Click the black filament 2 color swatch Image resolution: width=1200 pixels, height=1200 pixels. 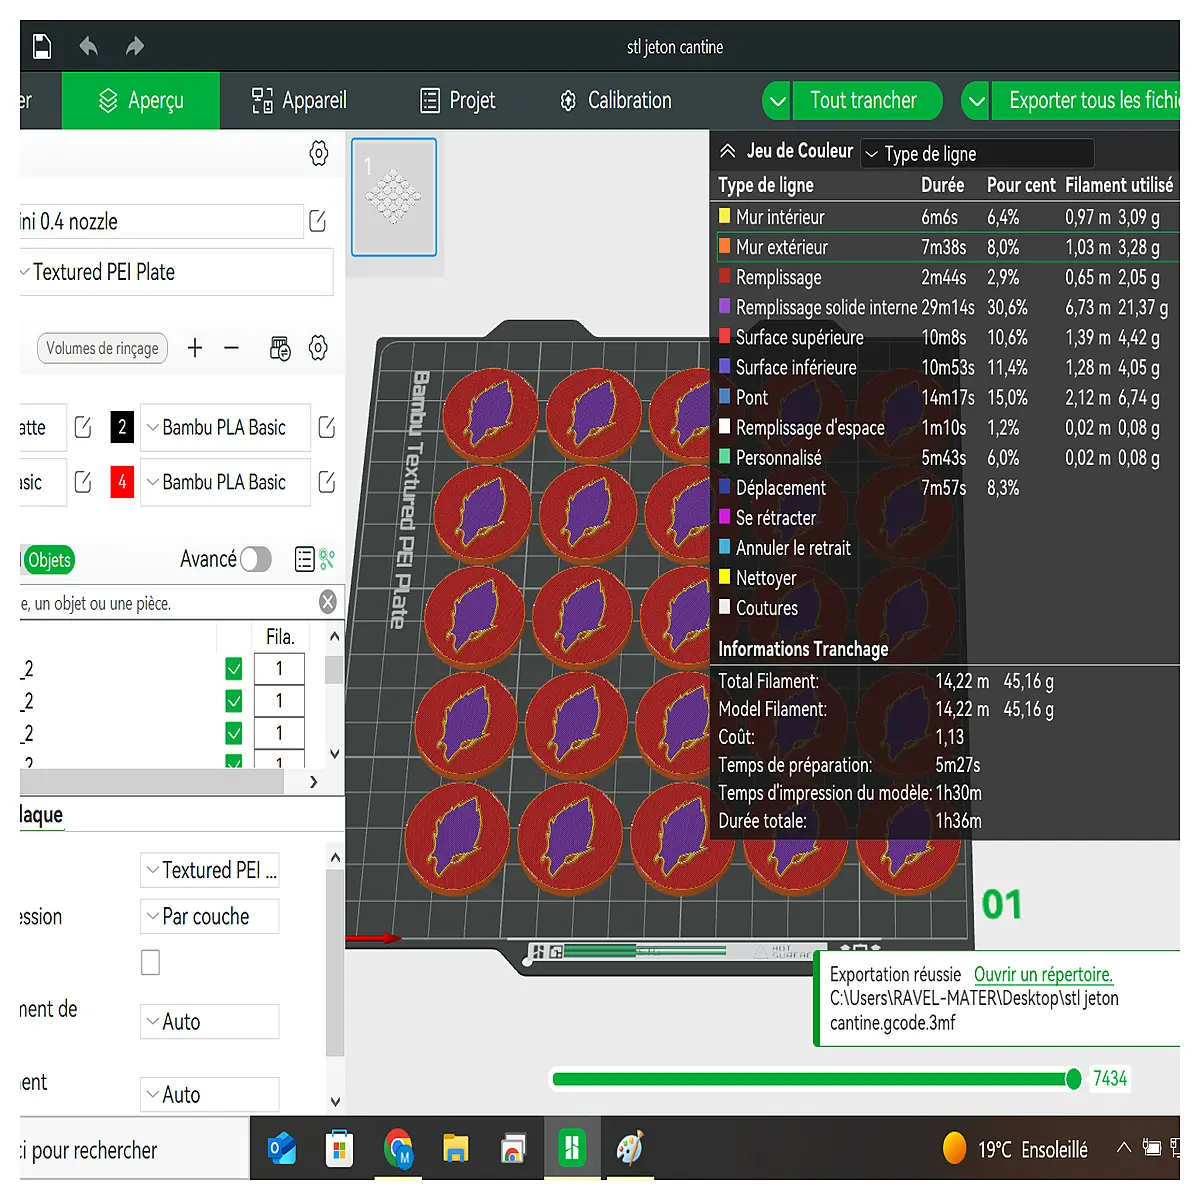122,428
